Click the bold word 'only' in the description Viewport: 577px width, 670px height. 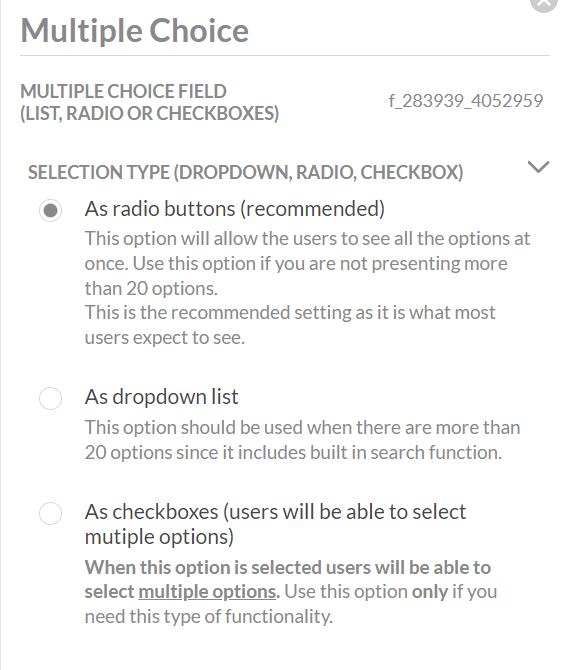click(x=430, y=592)
